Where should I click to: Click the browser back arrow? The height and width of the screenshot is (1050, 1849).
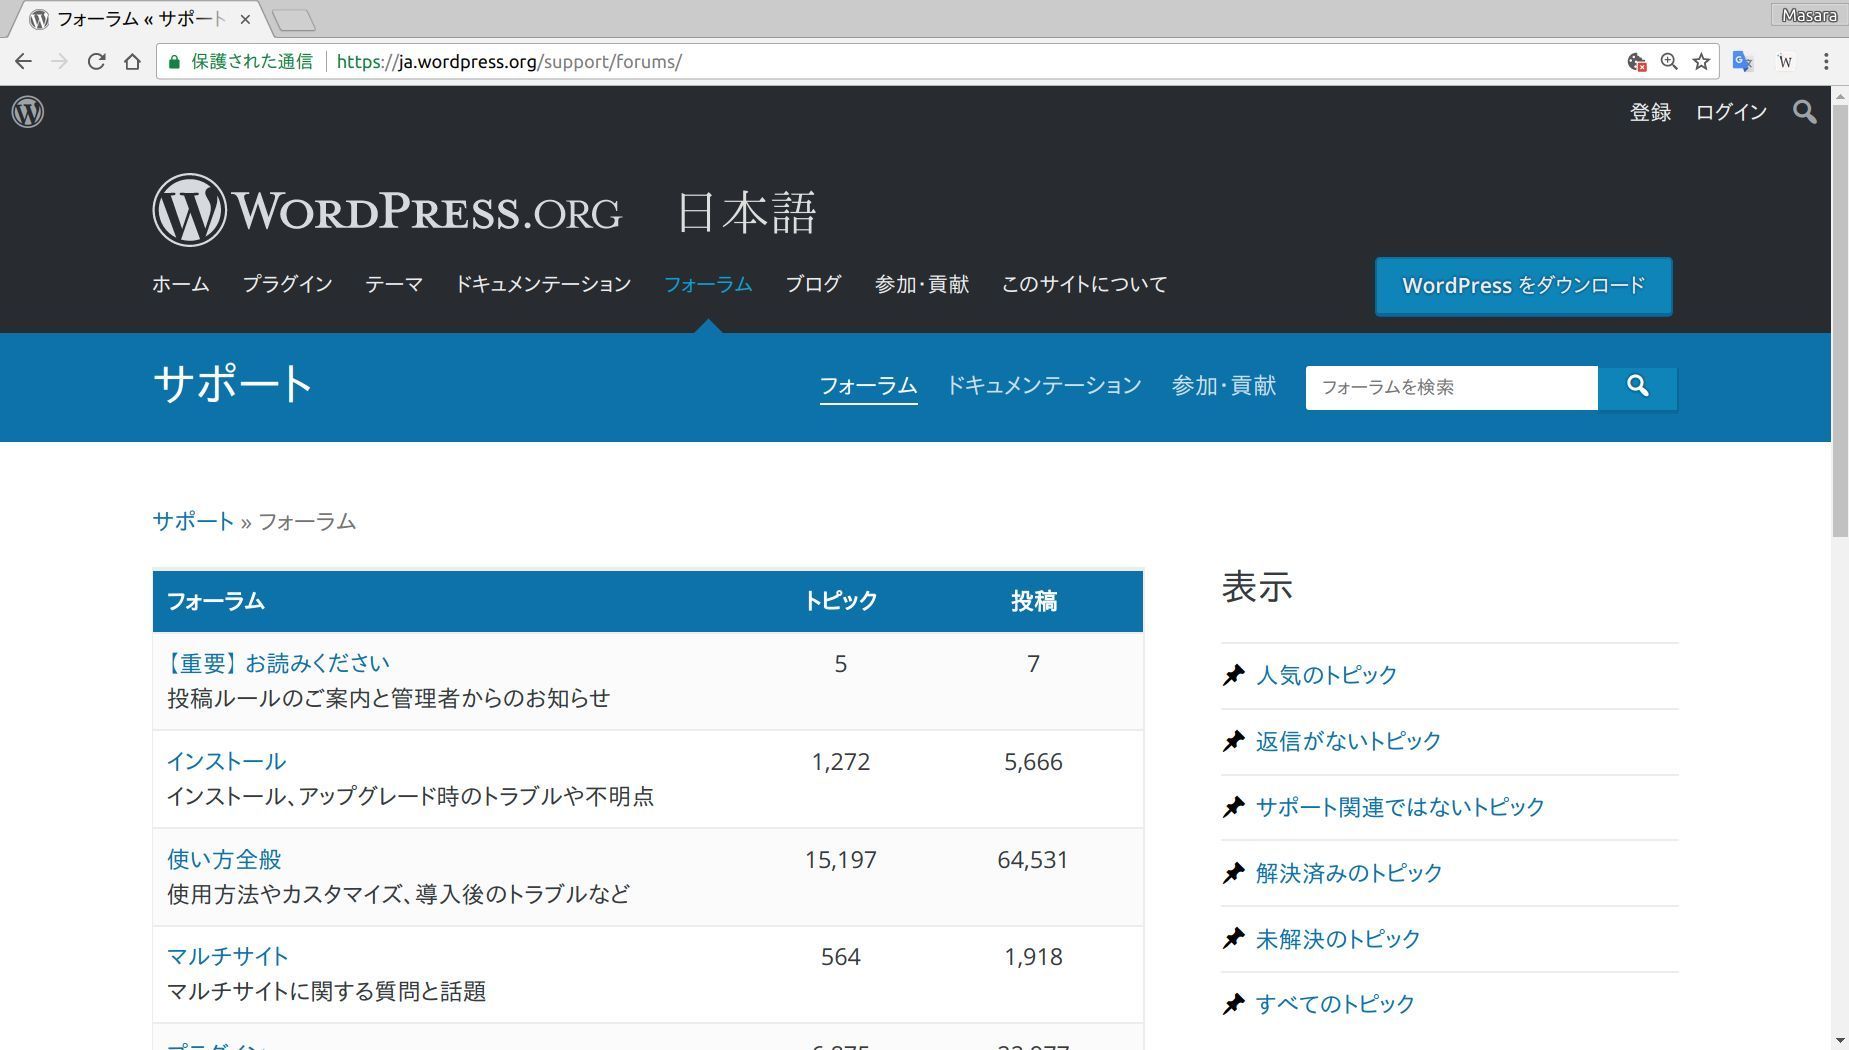(x=23, y=62)
